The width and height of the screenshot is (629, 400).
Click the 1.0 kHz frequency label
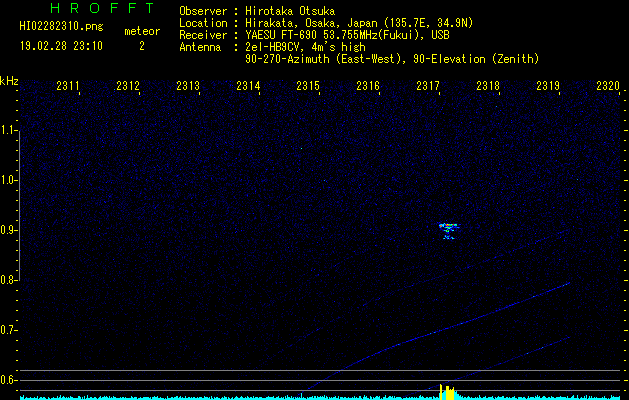tap(9, 180)
